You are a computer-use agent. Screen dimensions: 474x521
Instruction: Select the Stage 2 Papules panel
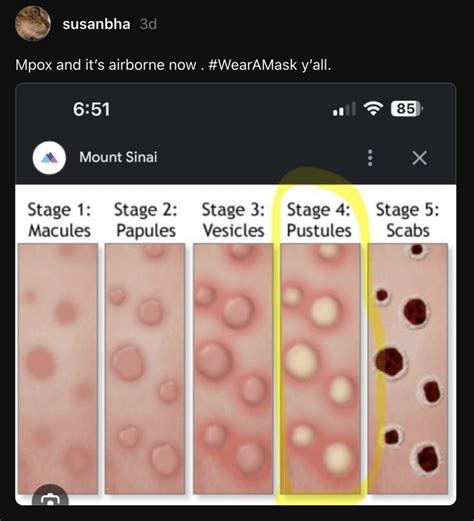coord(145,368)
